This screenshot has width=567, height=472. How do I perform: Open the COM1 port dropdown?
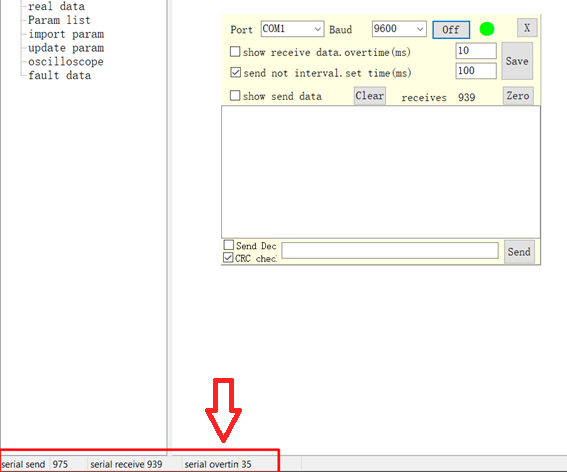point(292,29)
